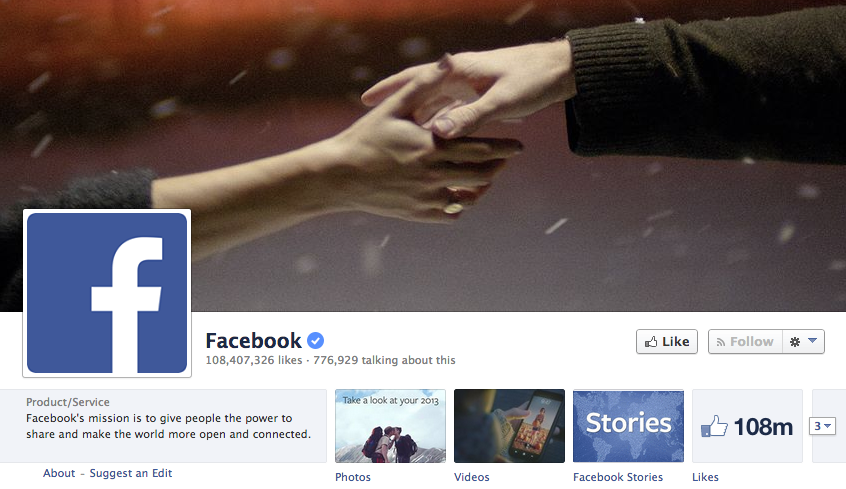
Task: Expand the dropdown arrow beside gear icon
Action: (813, 341)
